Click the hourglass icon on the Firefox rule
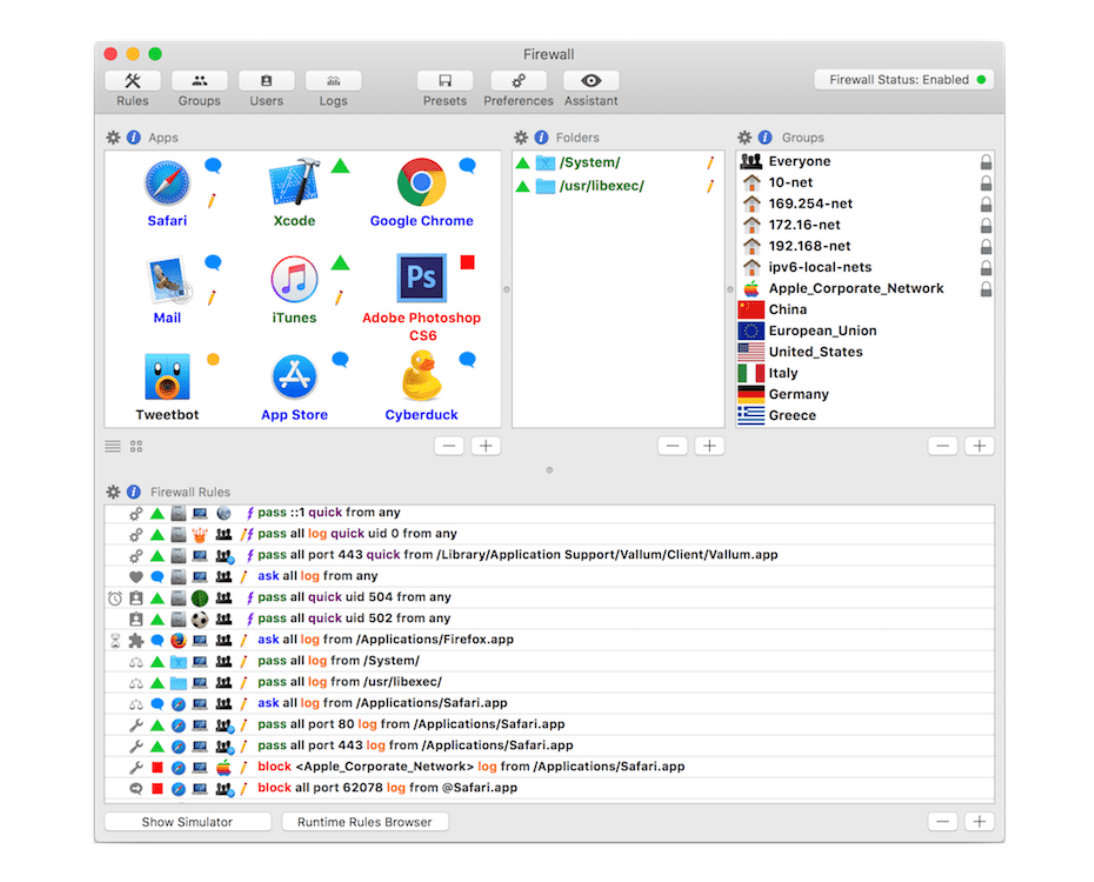The image size is (1094, 882). [115, 640]
